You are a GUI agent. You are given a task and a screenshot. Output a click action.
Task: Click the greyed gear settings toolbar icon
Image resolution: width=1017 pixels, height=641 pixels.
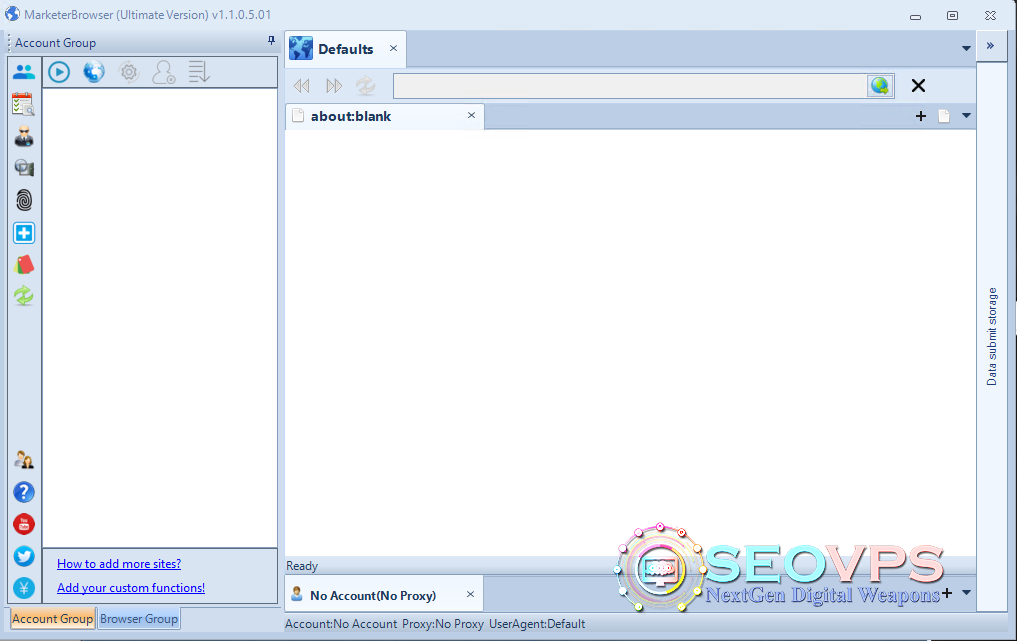tap(129, 72)
